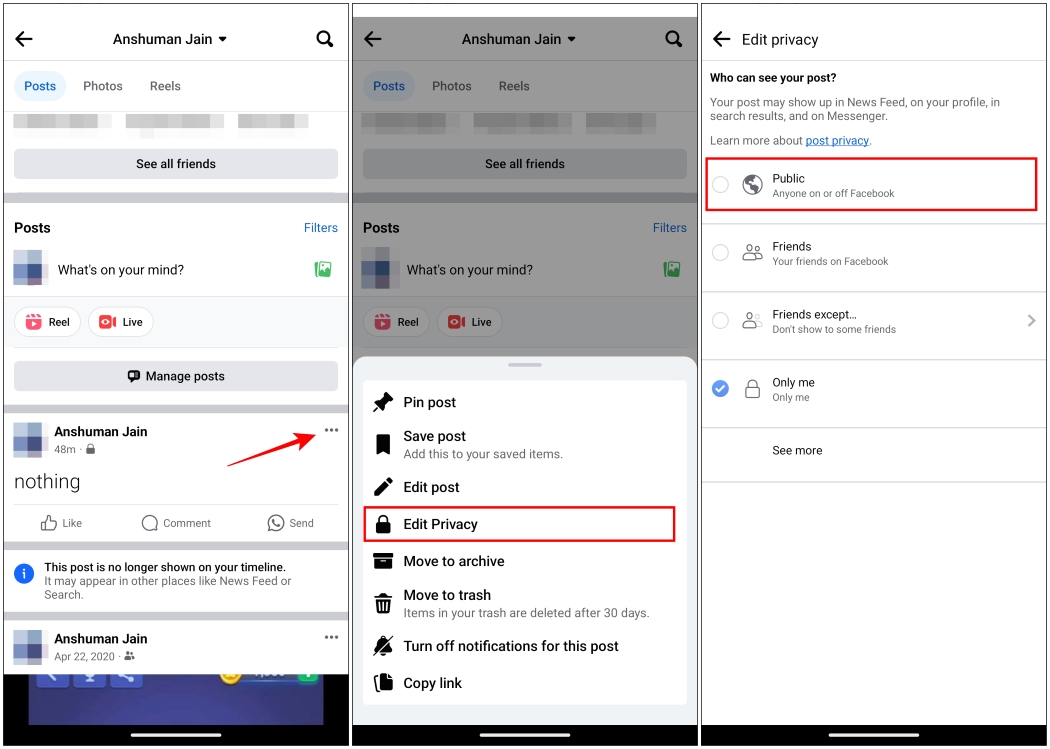Expand the Friends except... option
The image size is (1050, 749).
click(1031, 321)
